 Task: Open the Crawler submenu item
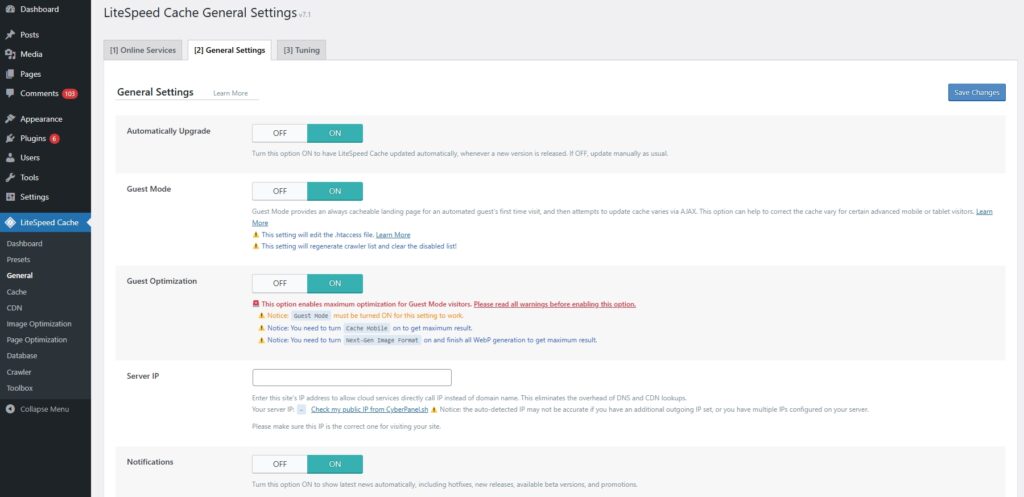[19, 372]
